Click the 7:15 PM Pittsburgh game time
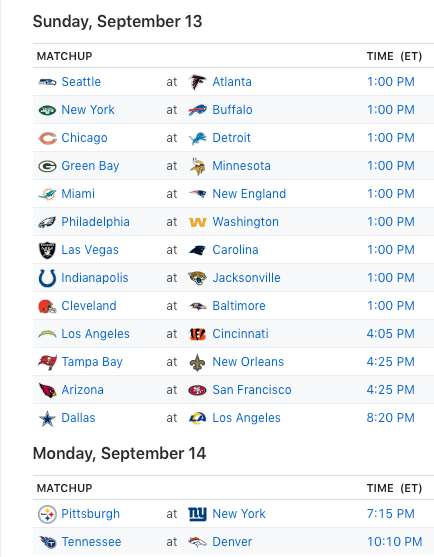This screenshot has width=434, height=557. pyautogui.click(x=390, y=514)
